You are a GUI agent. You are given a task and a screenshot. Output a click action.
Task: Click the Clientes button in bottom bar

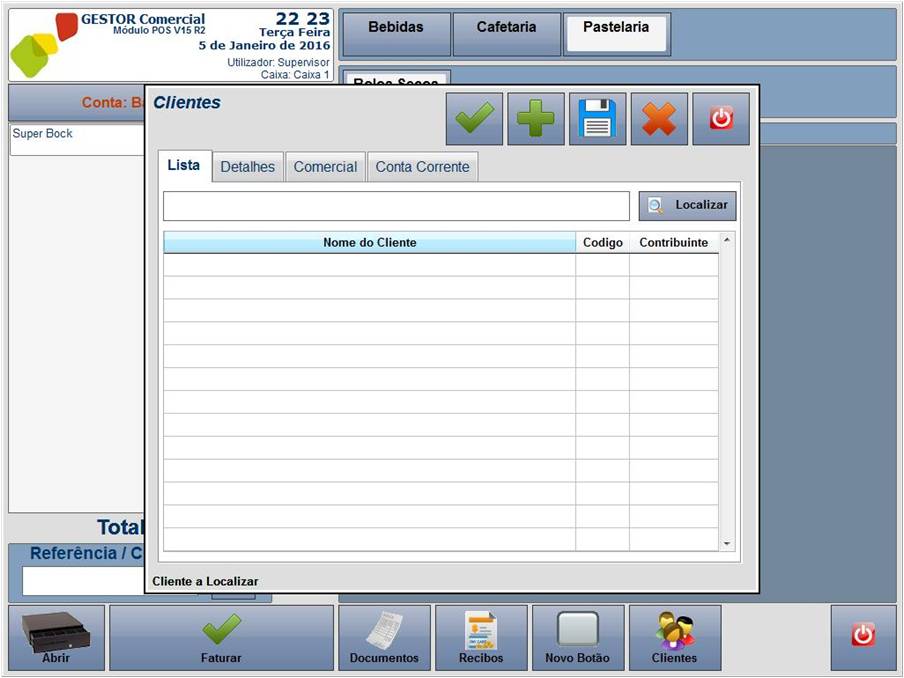tap(674, 638)
